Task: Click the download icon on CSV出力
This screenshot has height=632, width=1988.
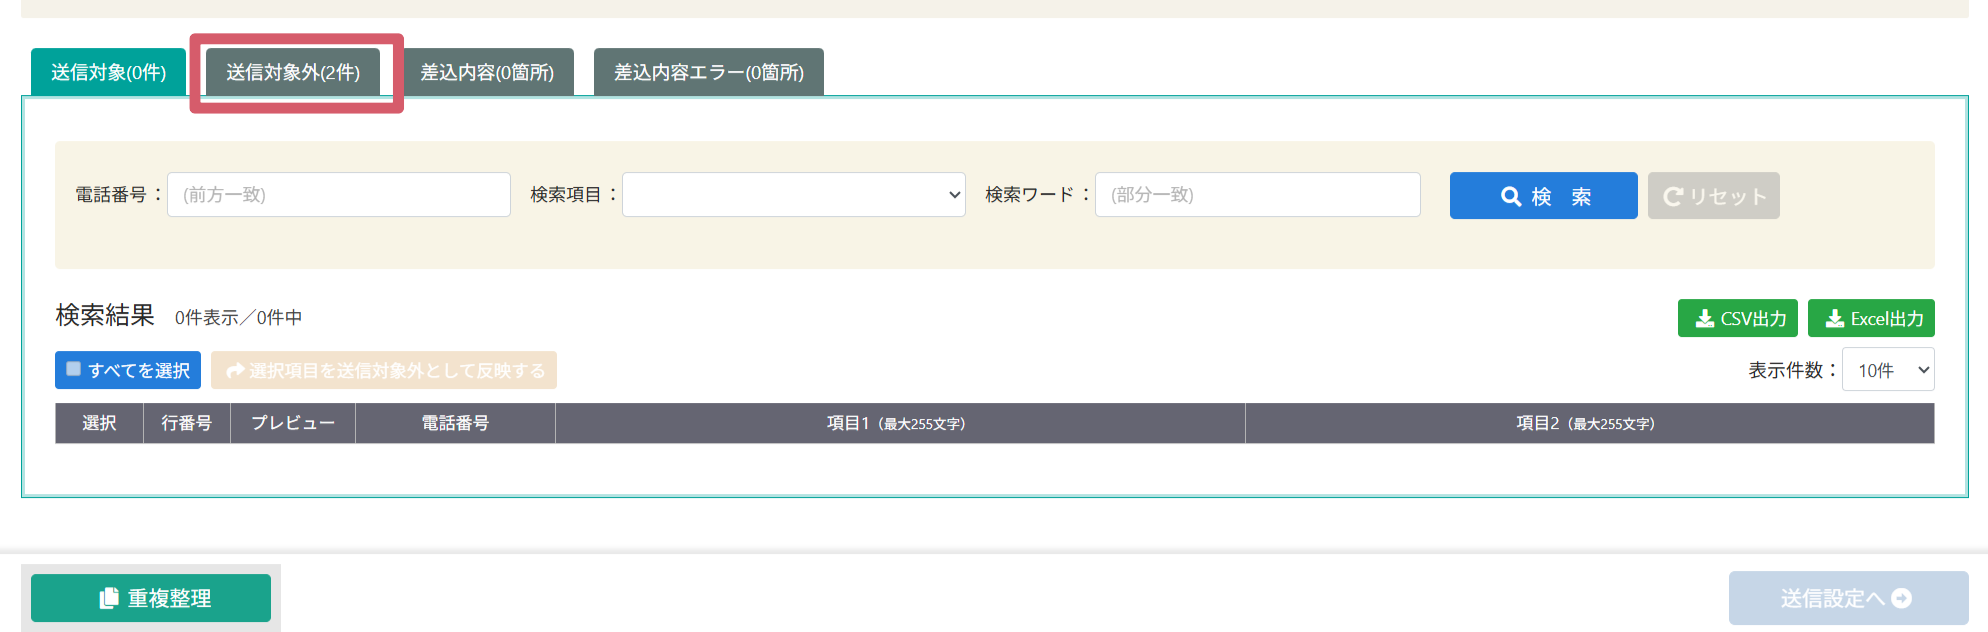Action: 1705,318
